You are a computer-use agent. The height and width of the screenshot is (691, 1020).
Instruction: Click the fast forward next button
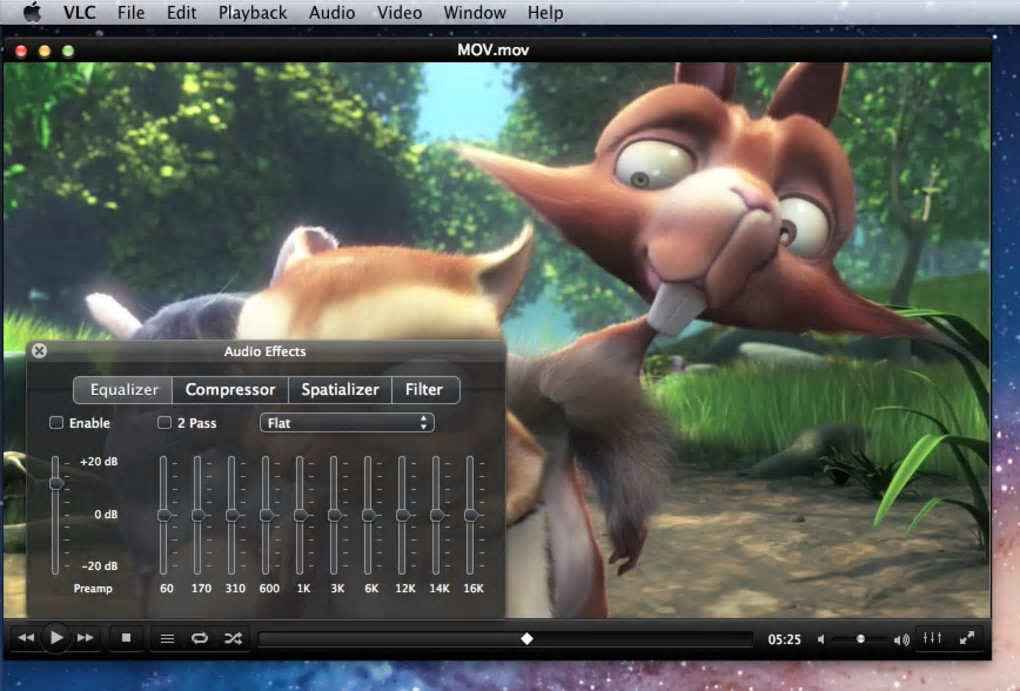pyautogui.click(x=85, y=638)
